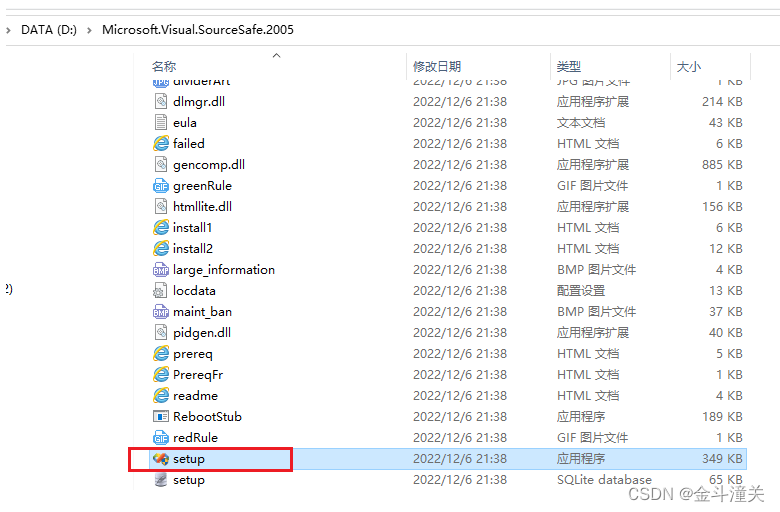Click the SQLite database type cell

[x=604, y=480]
